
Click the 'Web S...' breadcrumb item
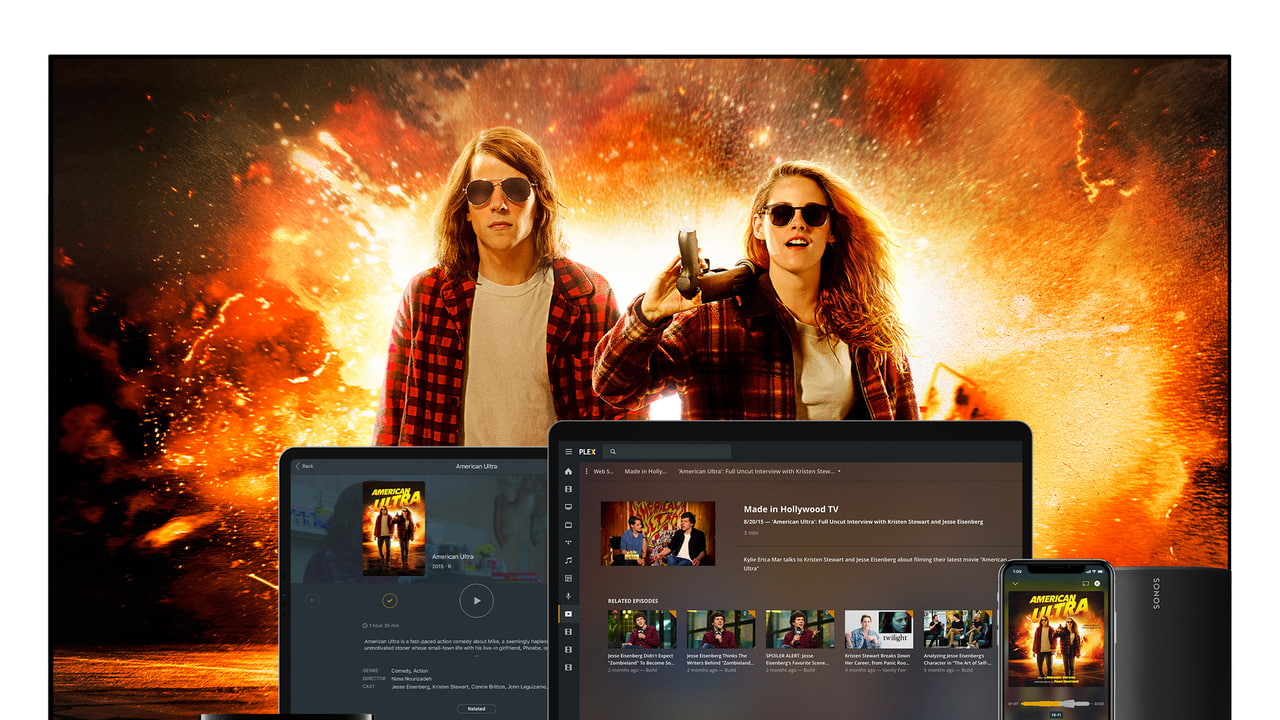(x=603, y=471)
